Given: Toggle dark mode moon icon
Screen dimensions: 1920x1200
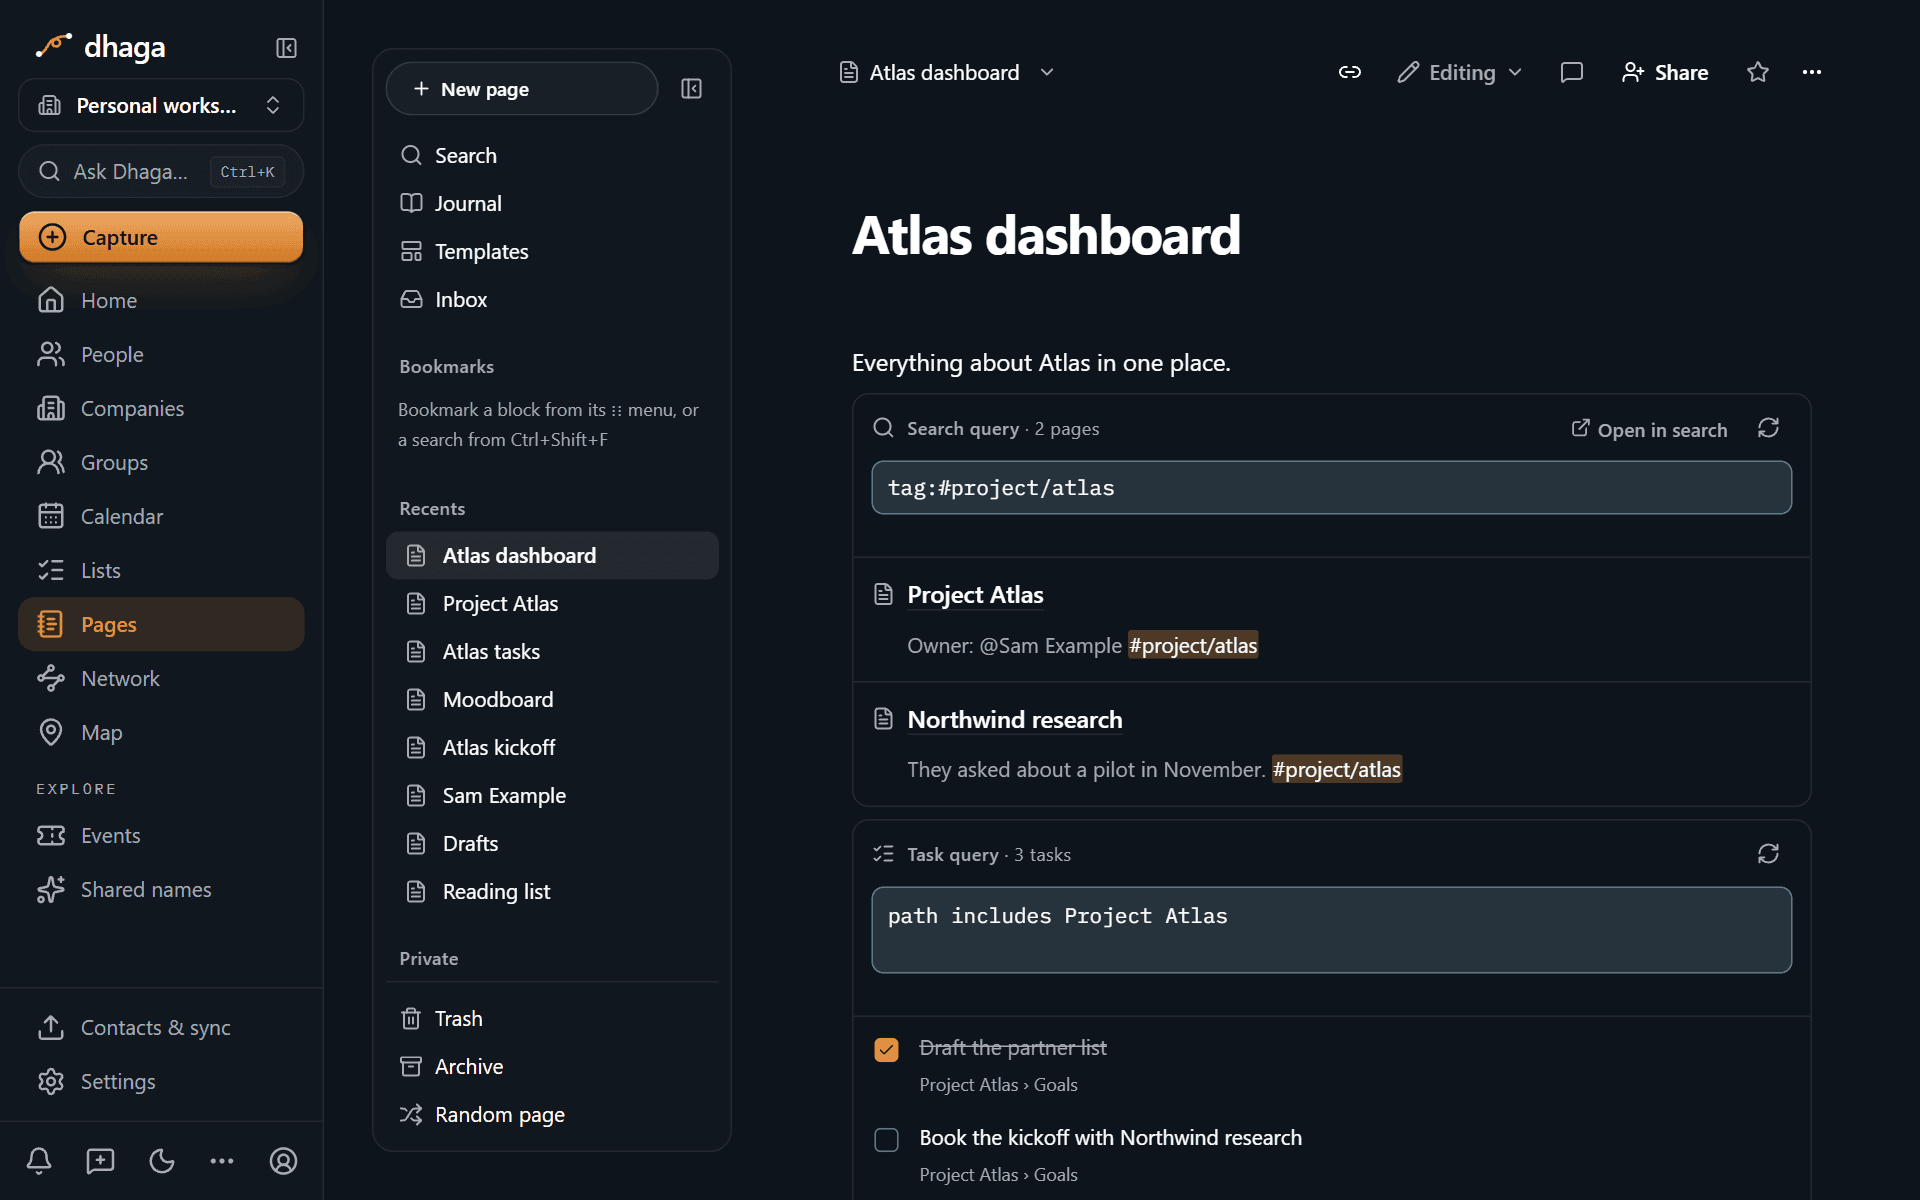Looking at the screenshot, I should point(162,1161).
